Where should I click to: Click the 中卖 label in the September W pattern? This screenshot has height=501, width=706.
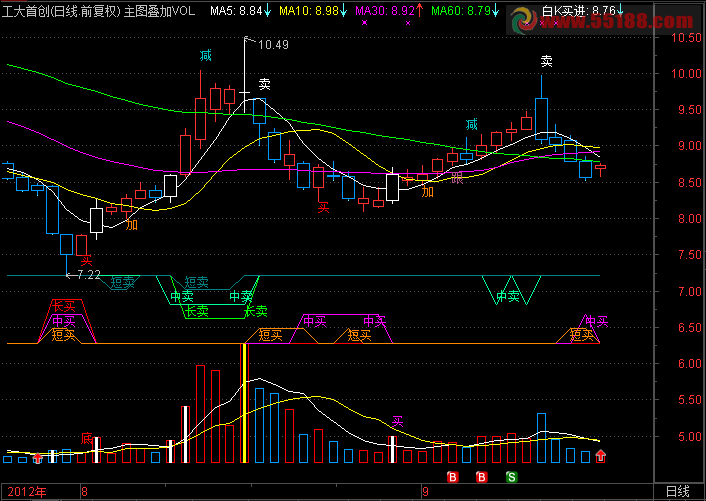click(508, 296)
